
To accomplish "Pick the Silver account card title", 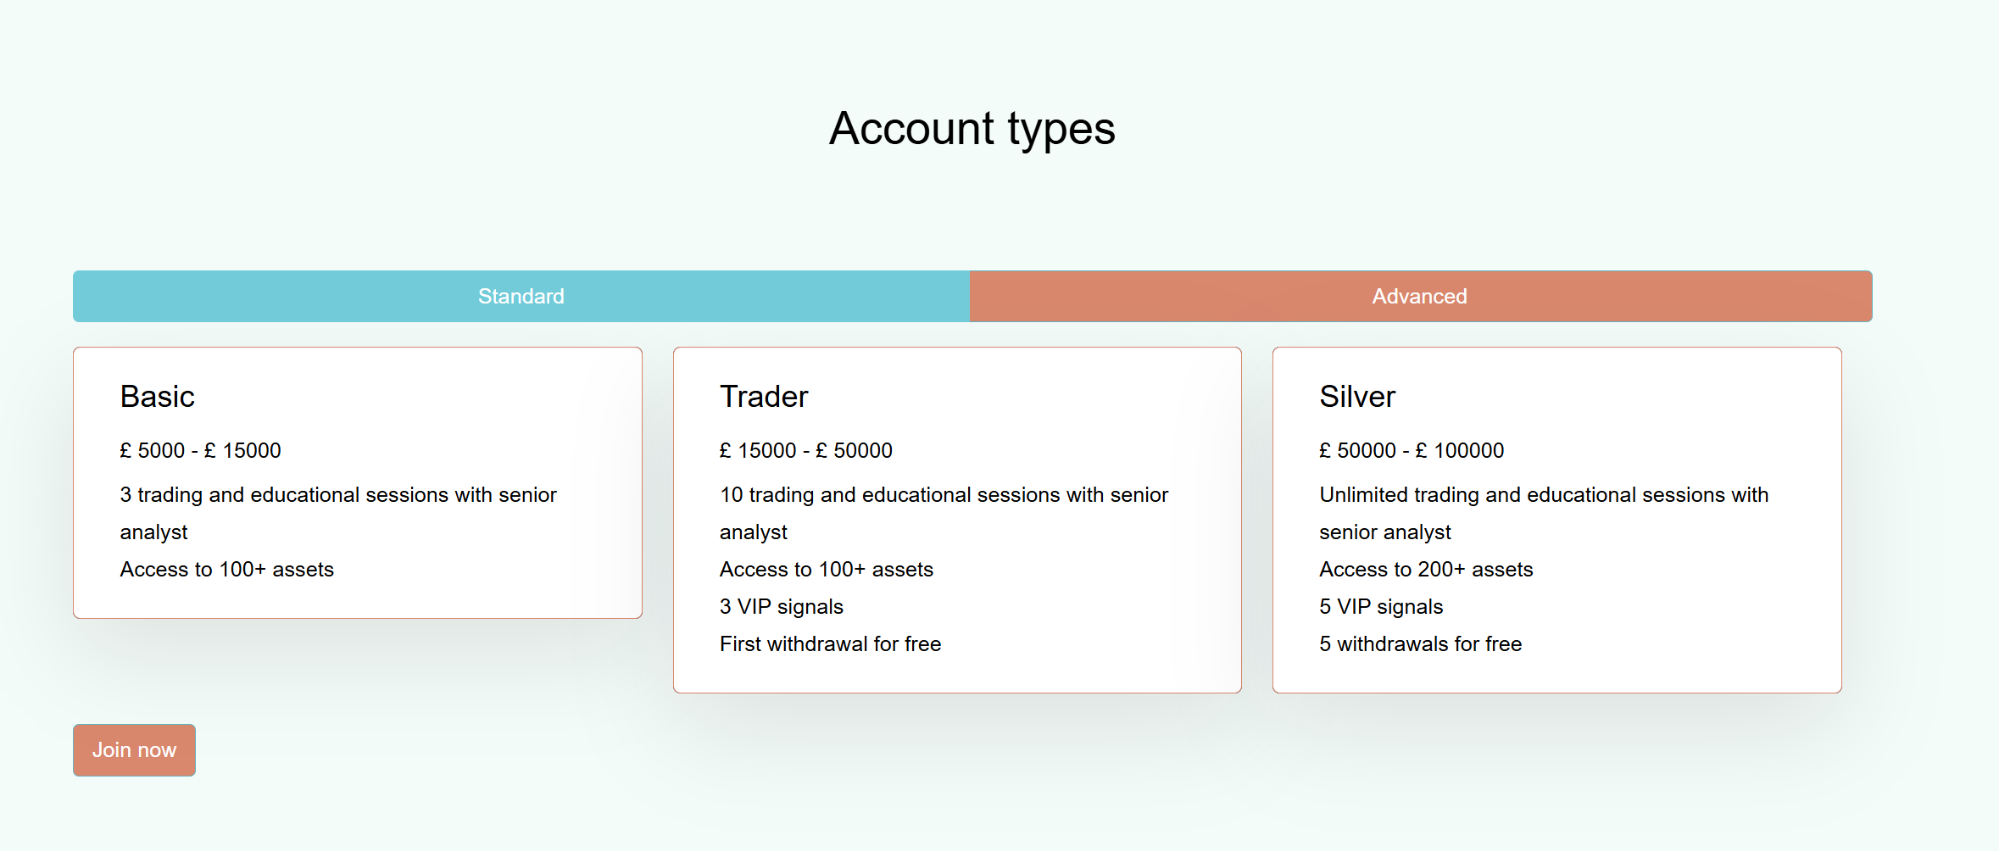I will tap(1357, 397).
